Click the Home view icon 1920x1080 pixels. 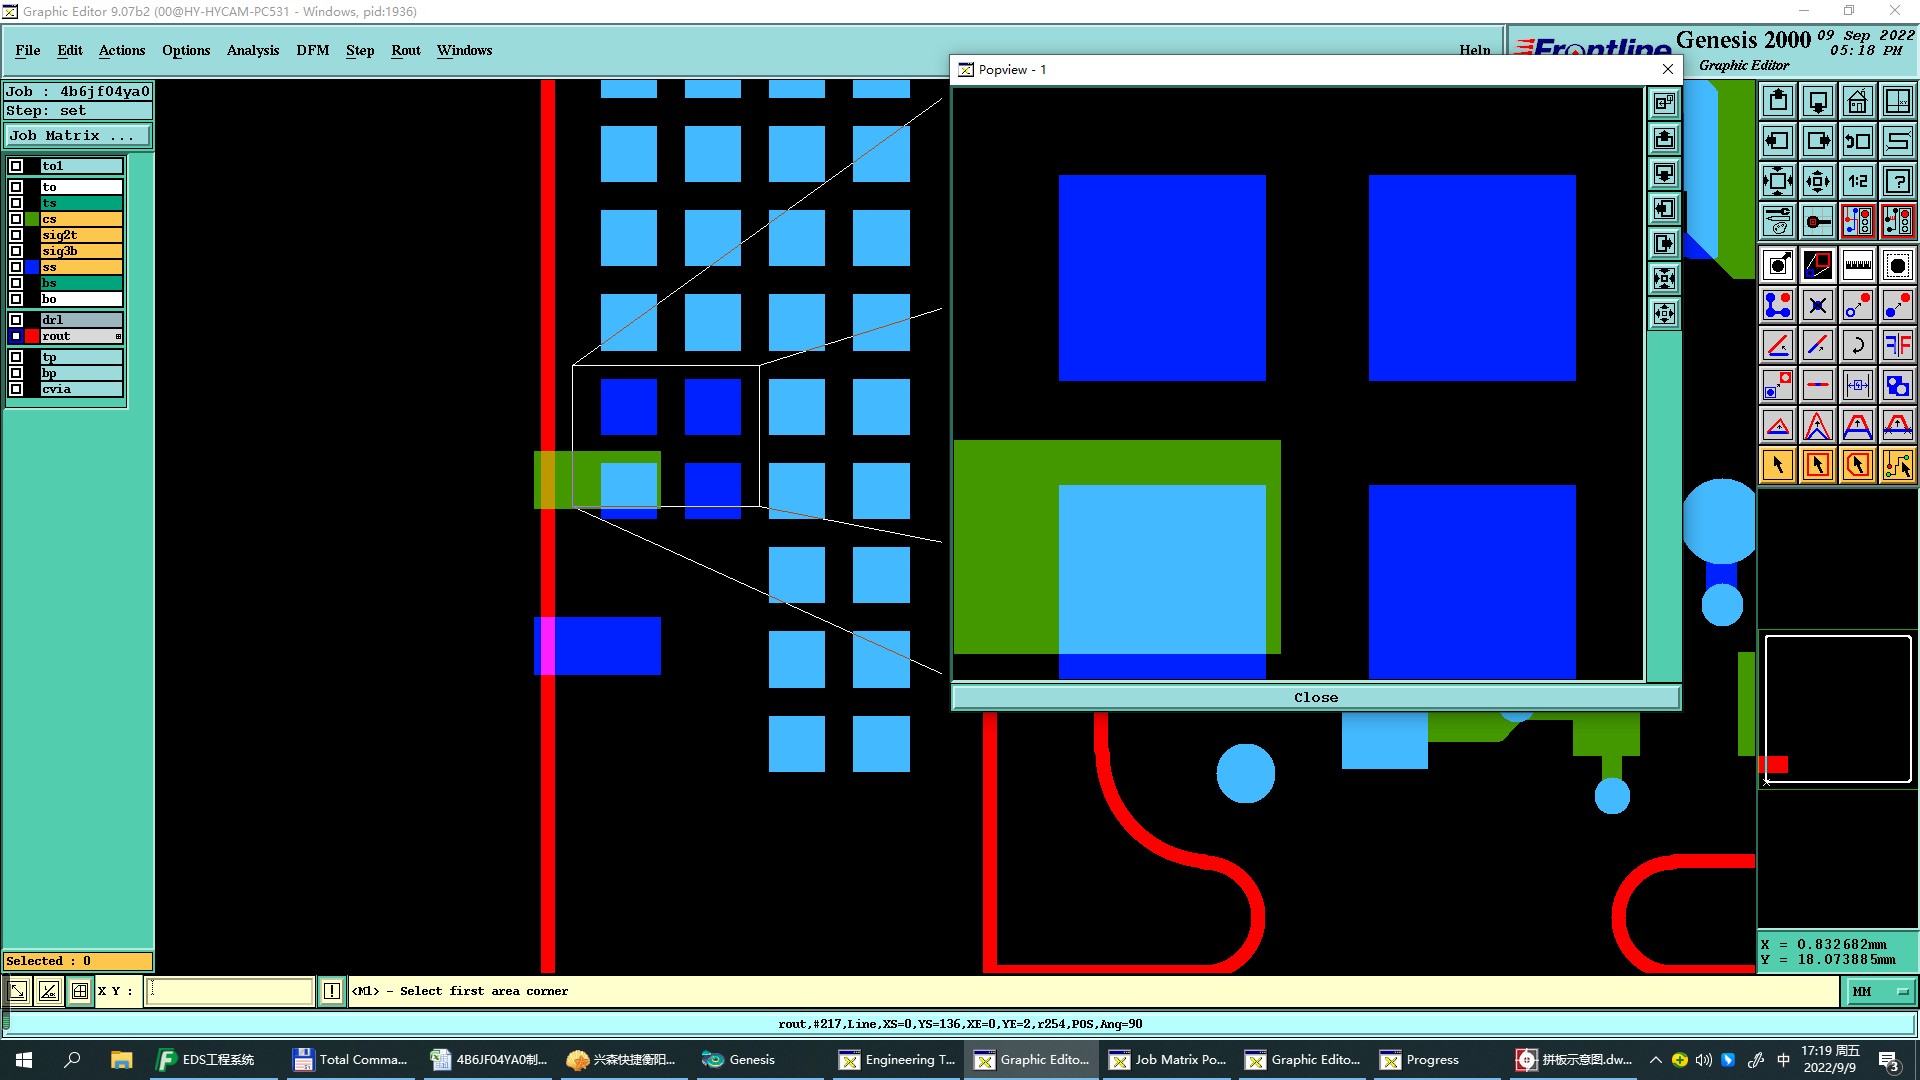pos(1857,101)
